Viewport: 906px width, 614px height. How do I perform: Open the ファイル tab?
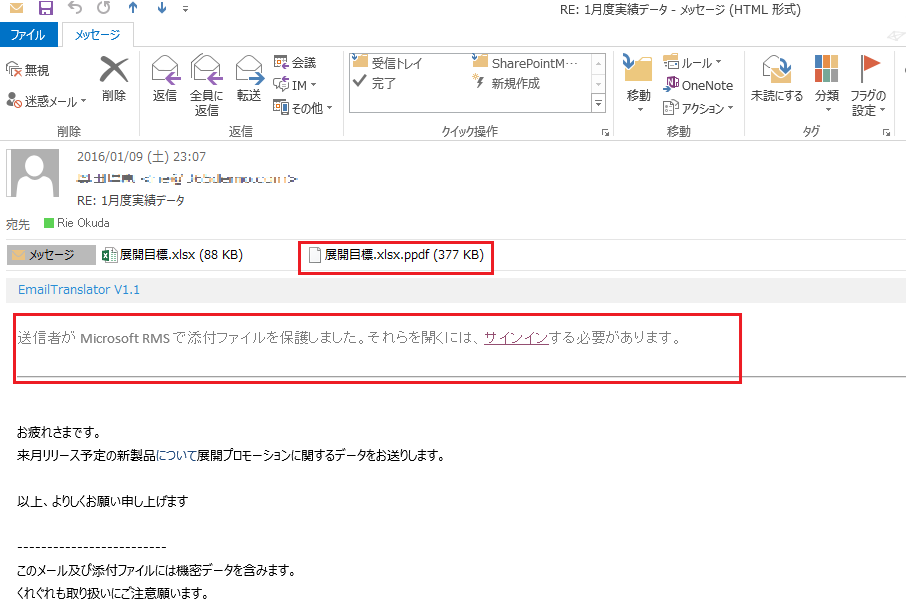click(28, 35)
